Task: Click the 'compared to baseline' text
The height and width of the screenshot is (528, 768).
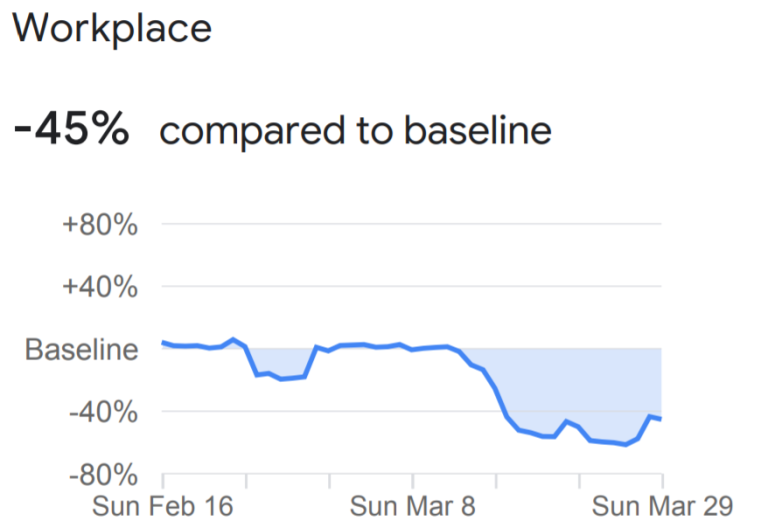Action: 355,131
